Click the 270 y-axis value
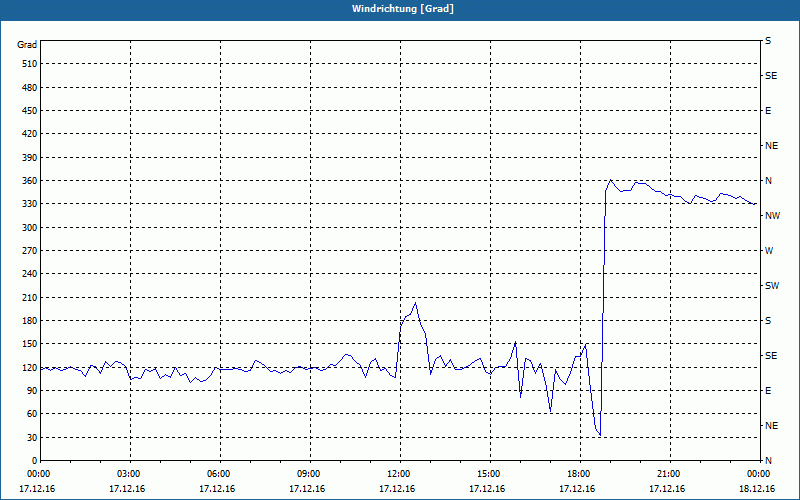 point(30,251)
